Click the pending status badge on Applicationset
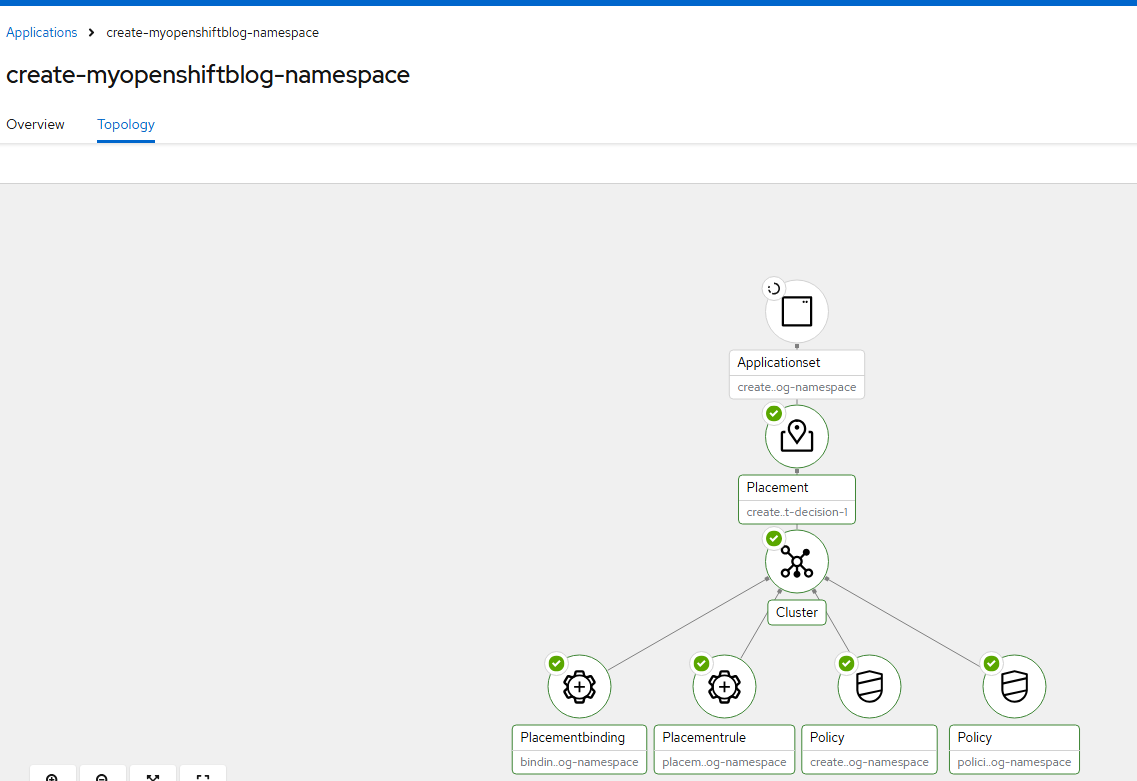This screenshot has height=781, width=1137. click(x=774, y=289)
